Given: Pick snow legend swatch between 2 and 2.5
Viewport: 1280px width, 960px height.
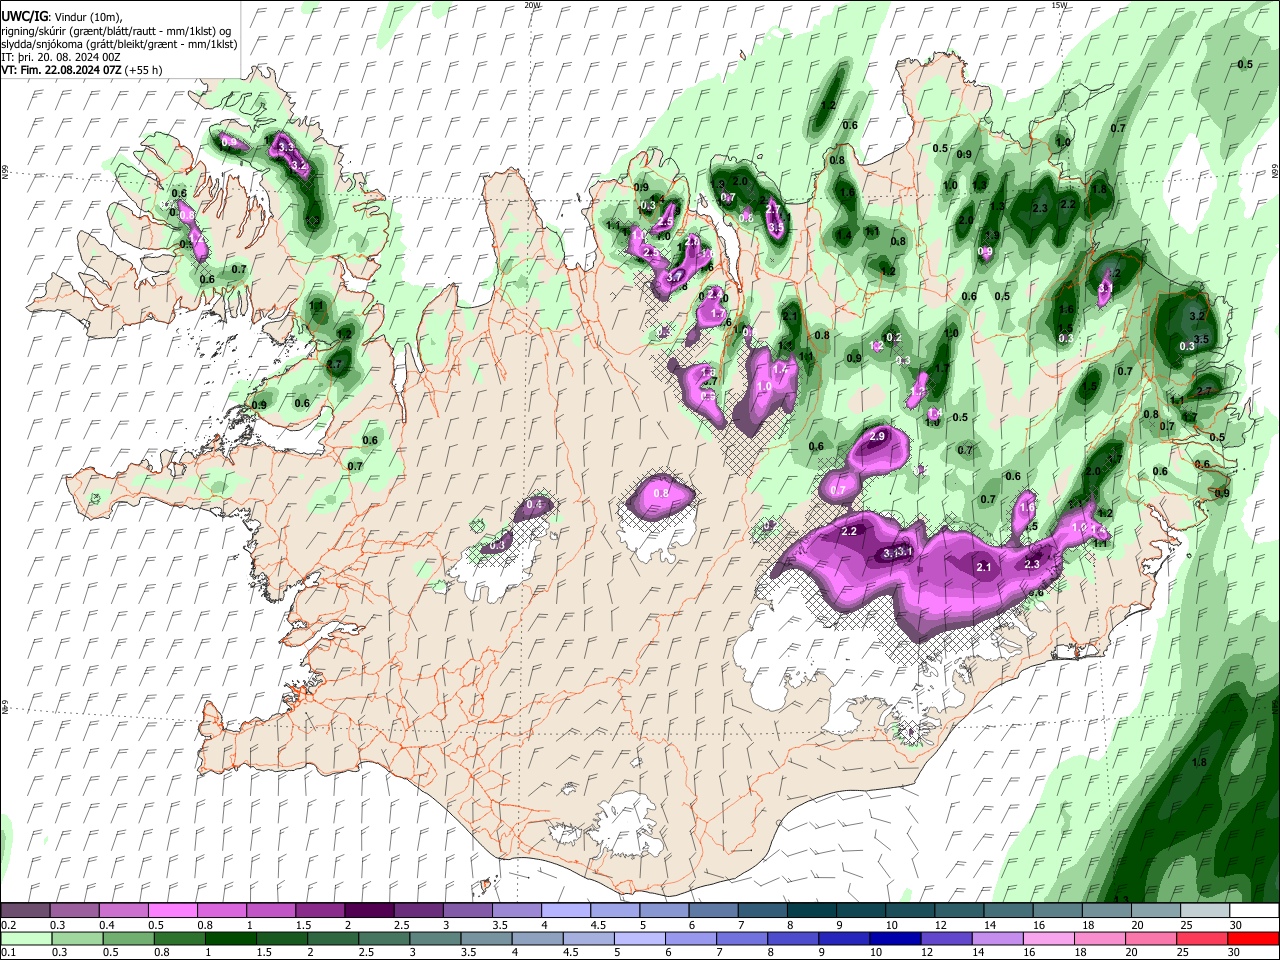Looking at the screenshot, I should tap(369, 911).
